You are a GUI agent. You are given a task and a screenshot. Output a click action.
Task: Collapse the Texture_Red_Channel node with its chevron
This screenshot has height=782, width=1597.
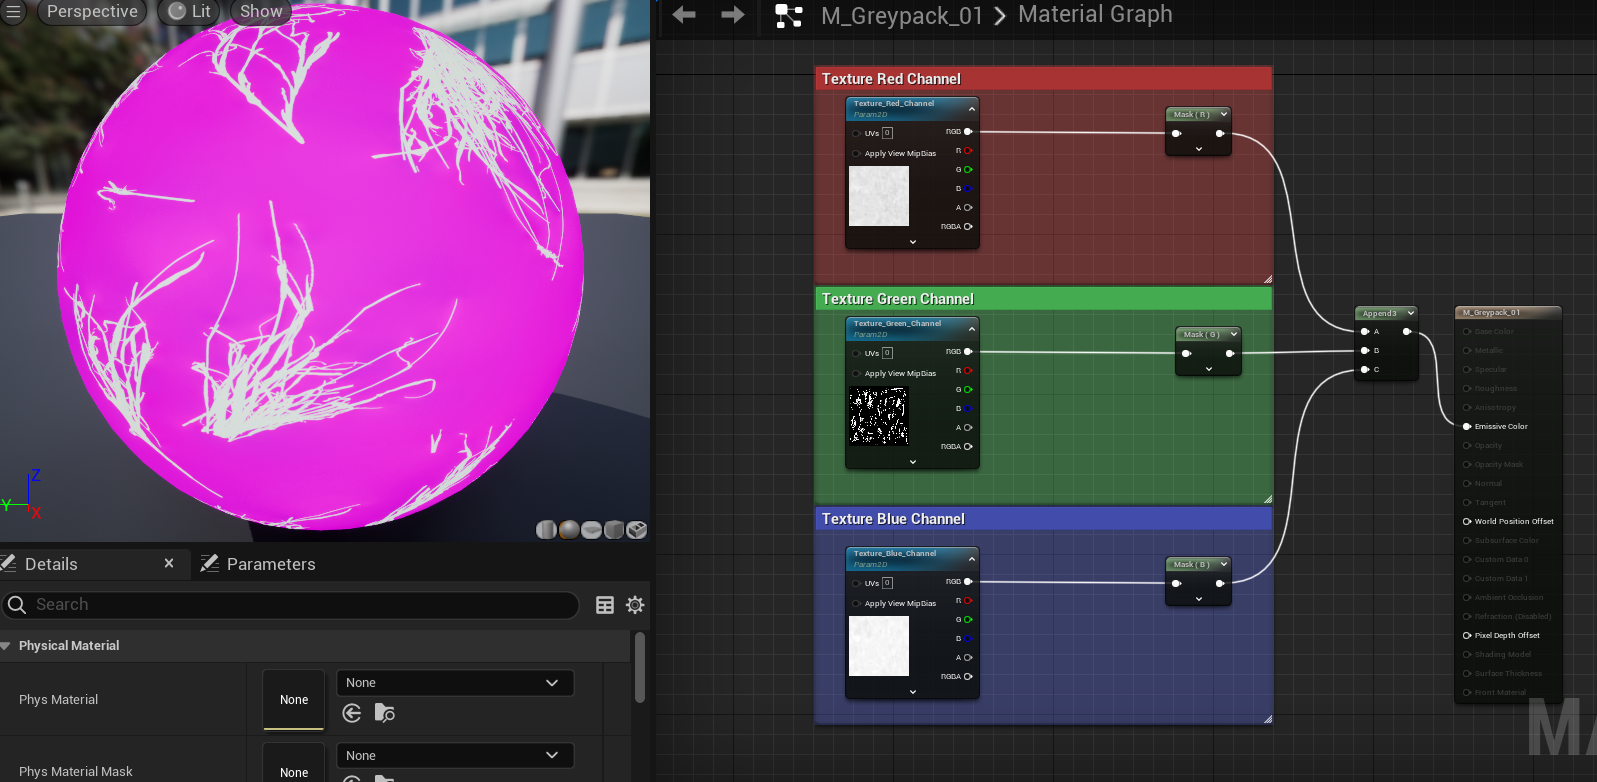(x=971, y=109)
